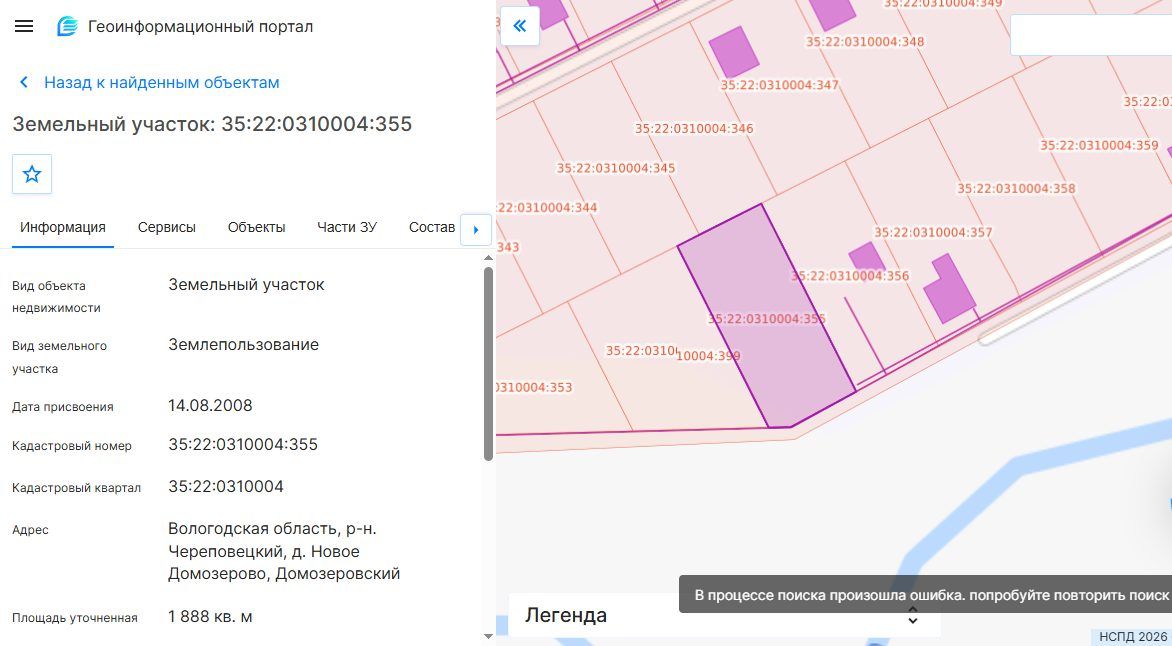1172x646 pixels.
Task: Expand the Легенда panel
Action: coord(725,615)
